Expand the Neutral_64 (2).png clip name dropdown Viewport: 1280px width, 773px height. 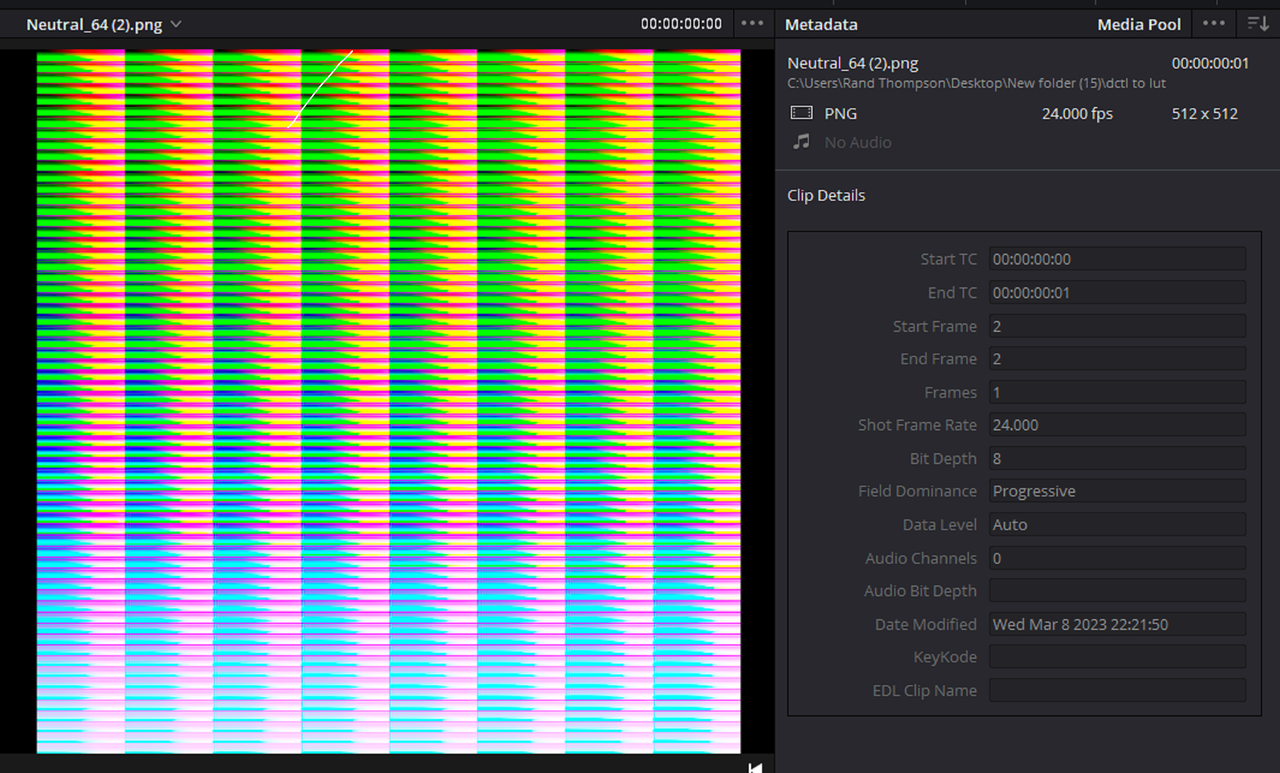[177, 24]
